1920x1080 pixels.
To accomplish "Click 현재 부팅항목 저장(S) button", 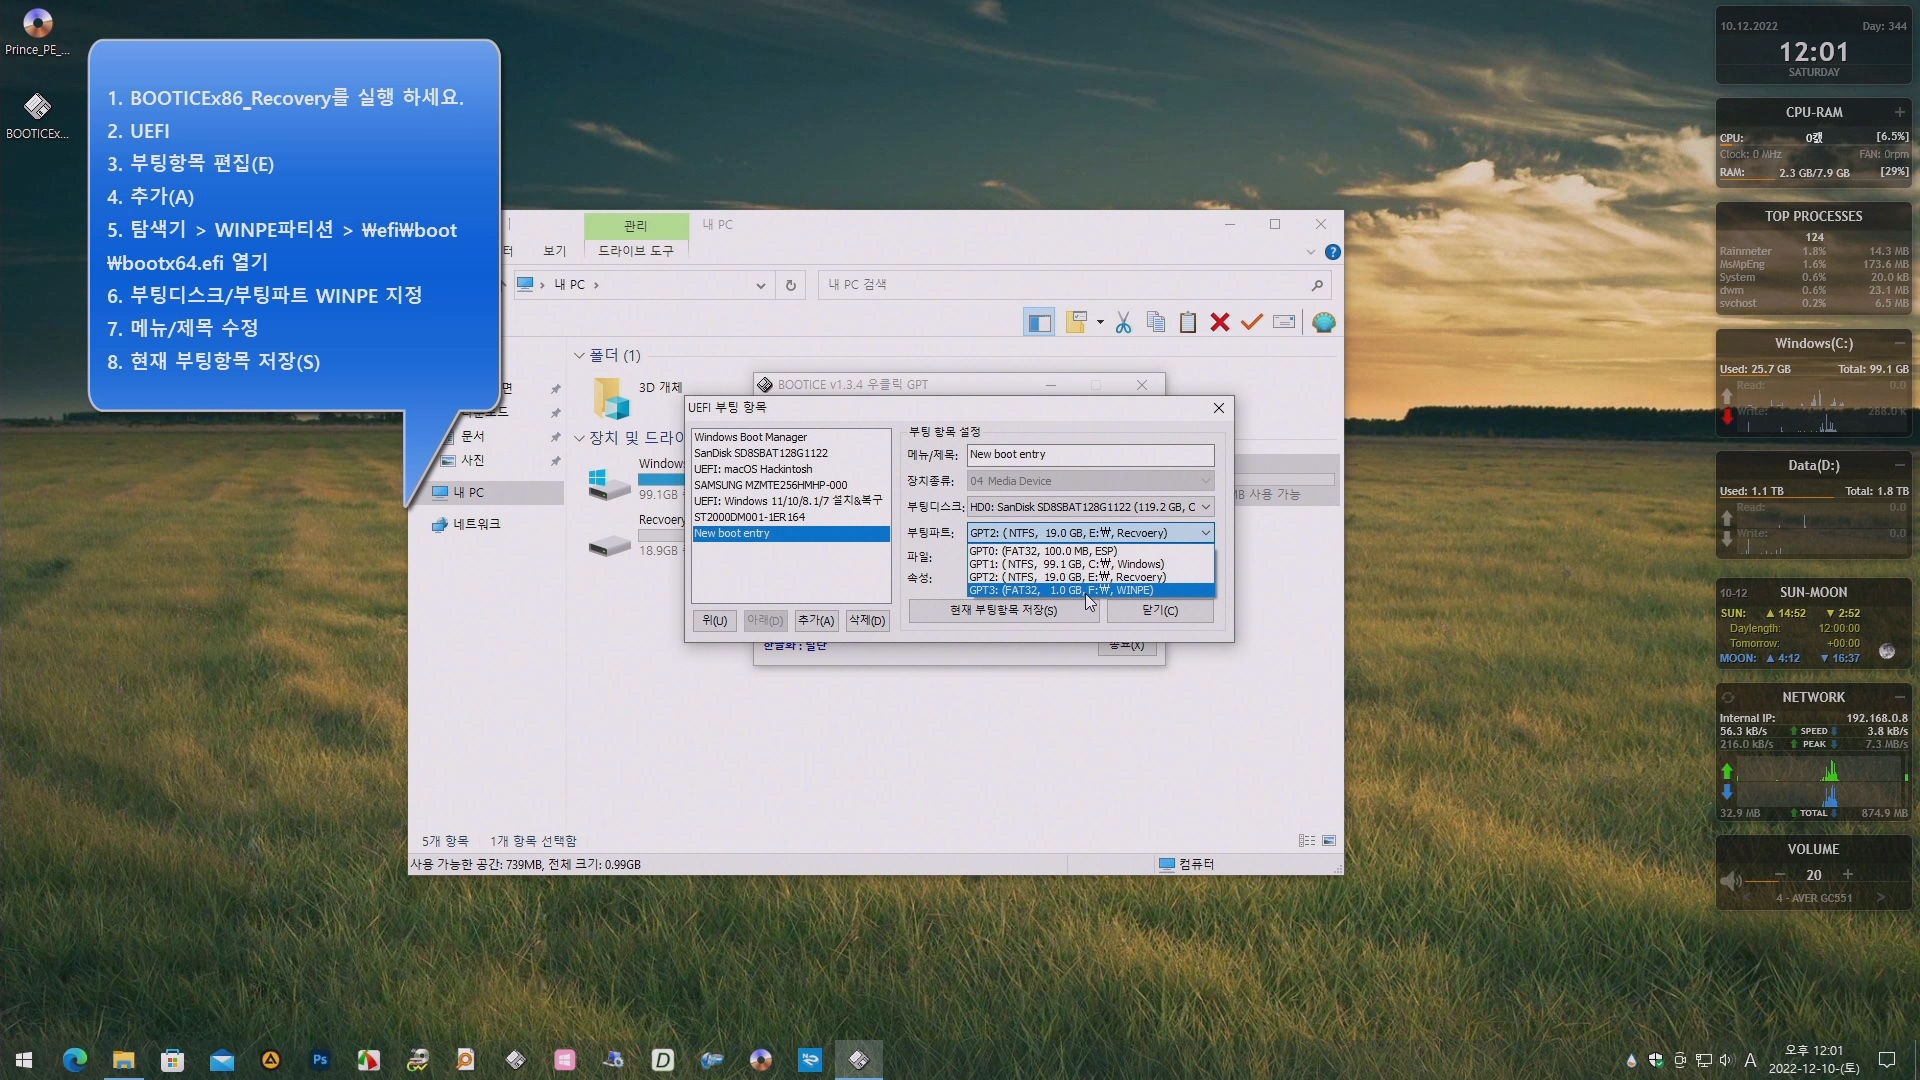I will coord(1003,610).
